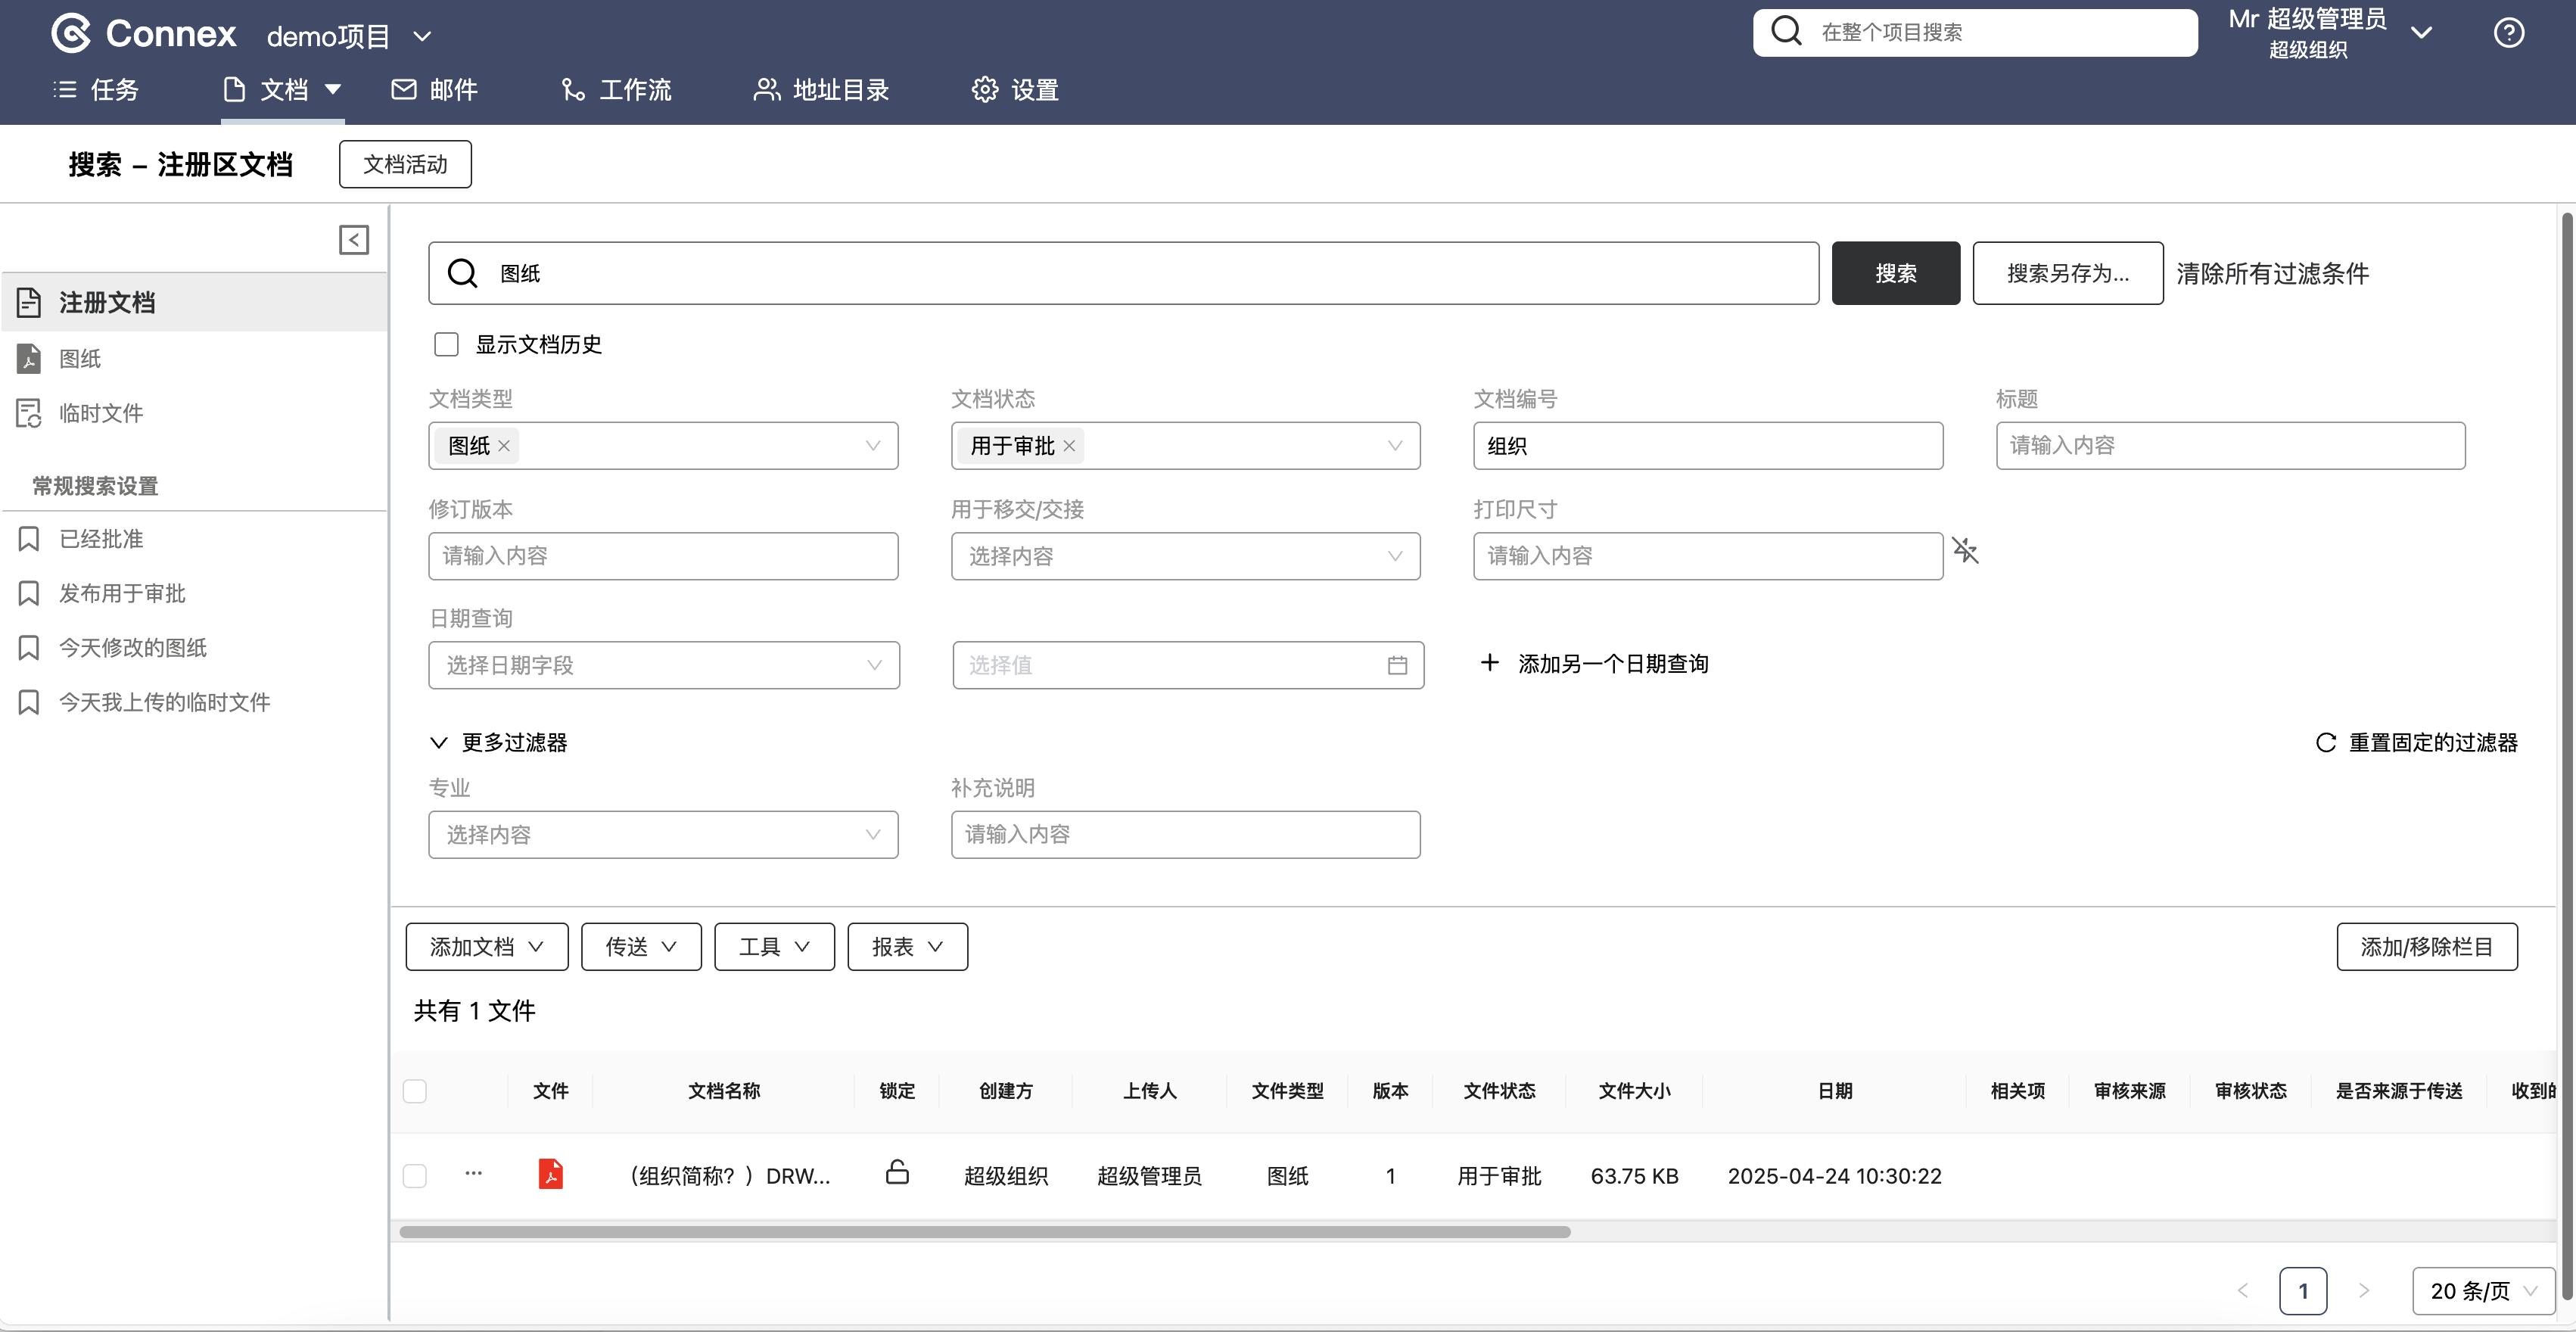
Task: Open the calendar date picker icon
Action: [1397, 665]
